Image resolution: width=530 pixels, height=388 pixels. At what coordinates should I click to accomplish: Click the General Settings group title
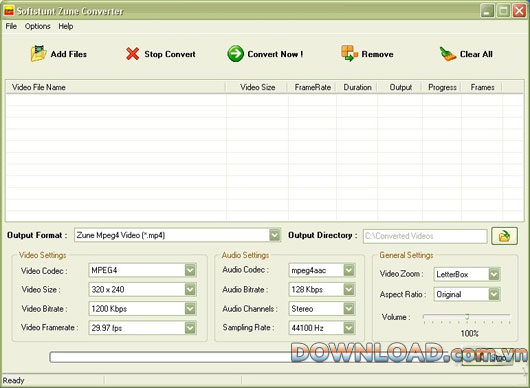click(406, 255)
